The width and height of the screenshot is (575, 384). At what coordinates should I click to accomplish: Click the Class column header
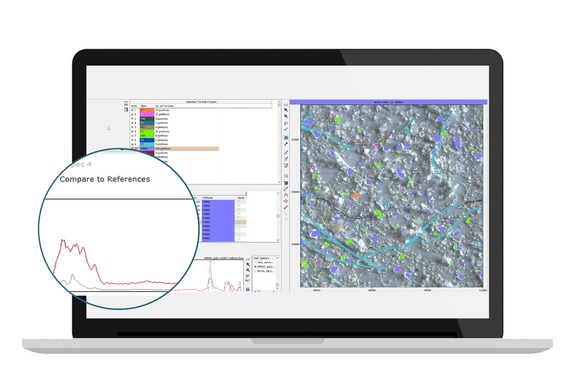pos(144,106)
